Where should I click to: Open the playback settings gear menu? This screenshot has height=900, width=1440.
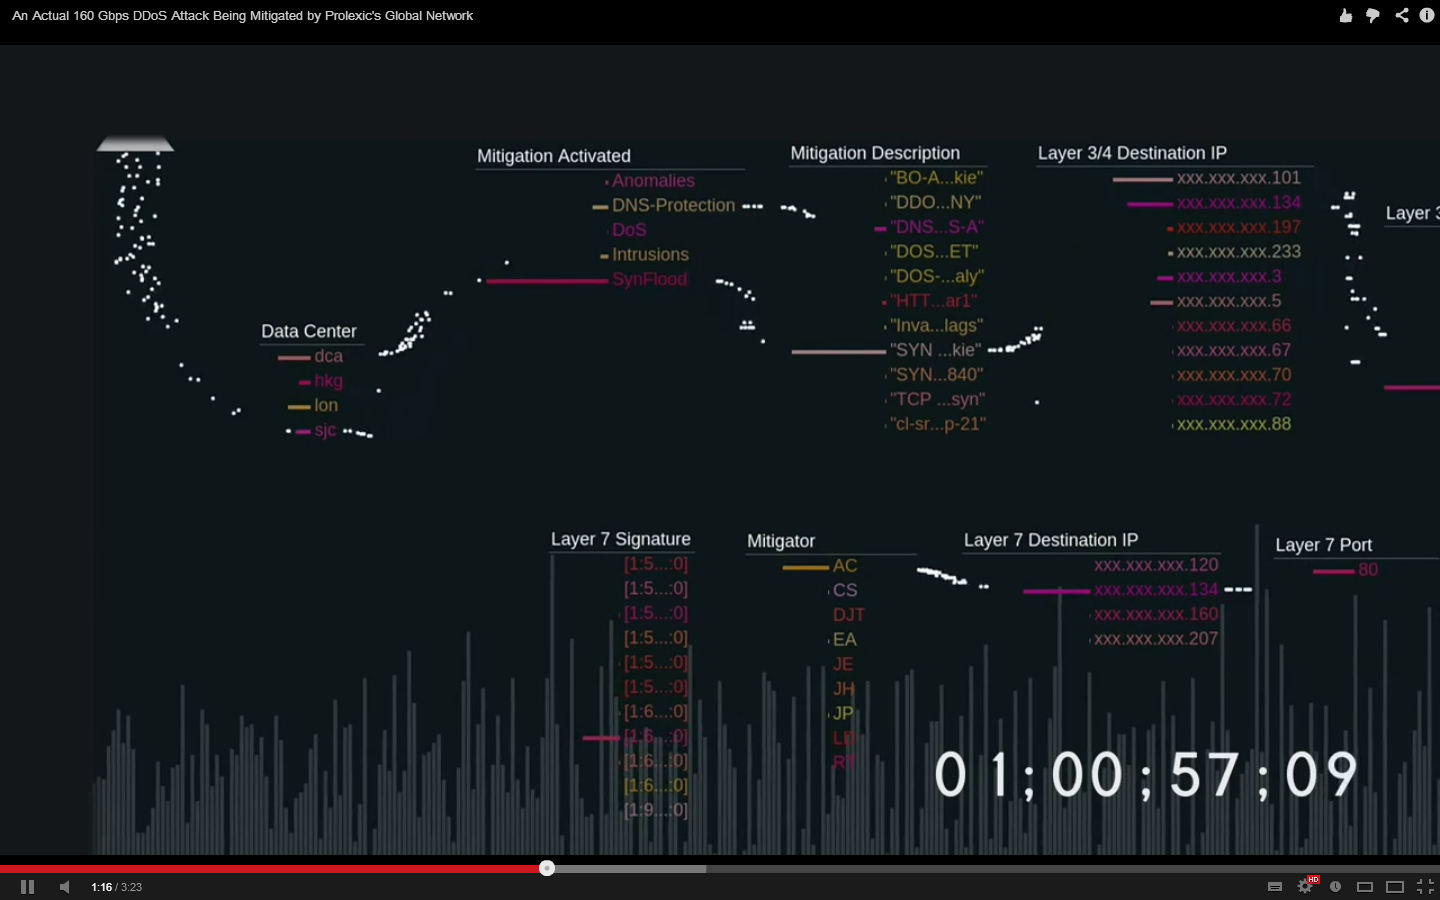[1305, 886]
